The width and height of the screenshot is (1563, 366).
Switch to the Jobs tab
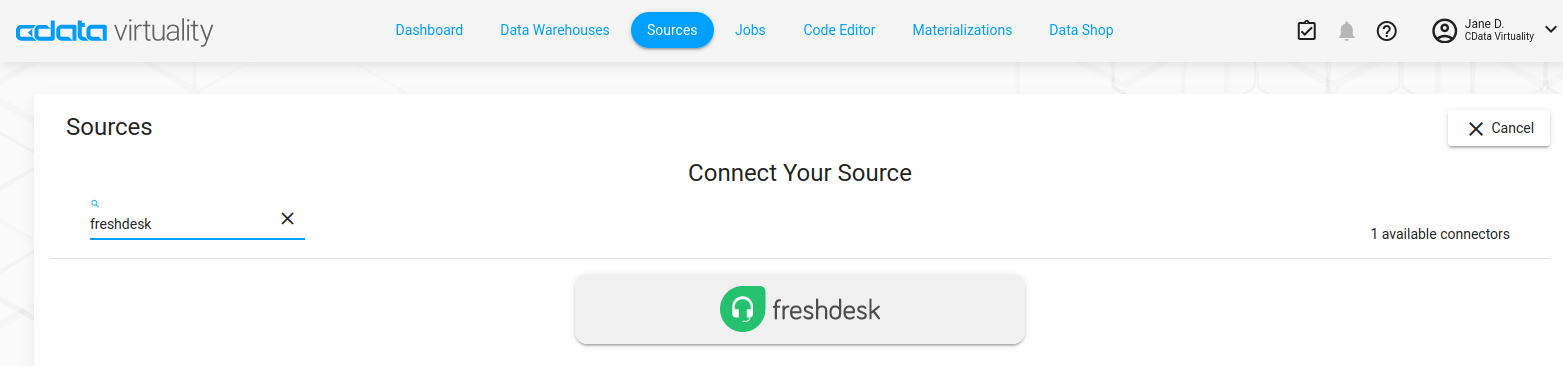point(750,30)
